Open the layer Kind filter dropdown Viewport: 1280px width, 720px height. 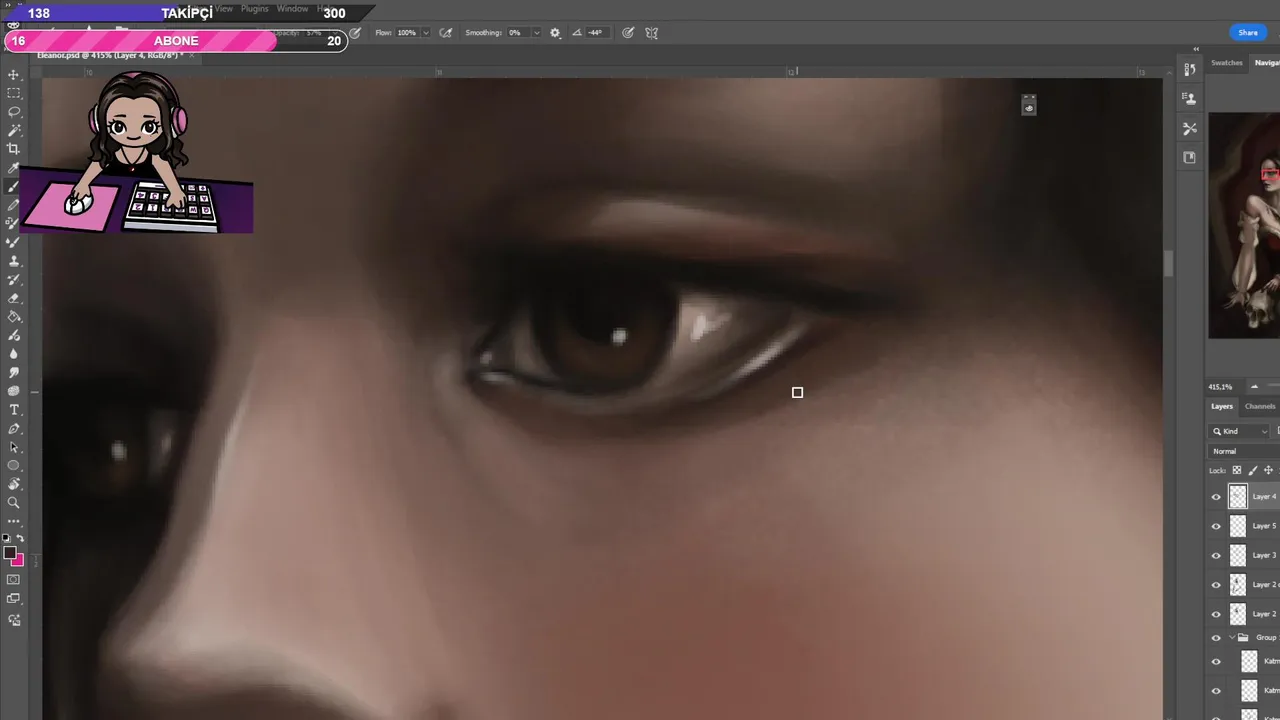point(1240,431)
